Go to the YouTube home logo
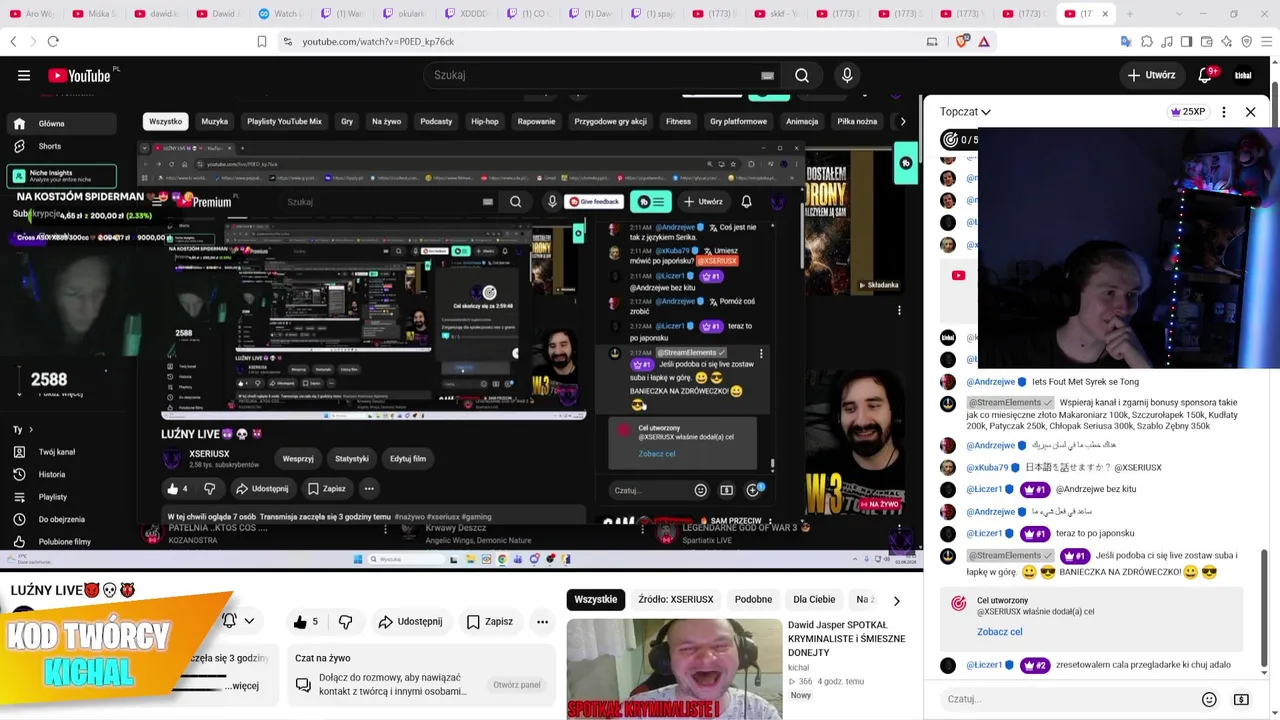Screen dimensions: 1280x720 click(x=79, y=75)
